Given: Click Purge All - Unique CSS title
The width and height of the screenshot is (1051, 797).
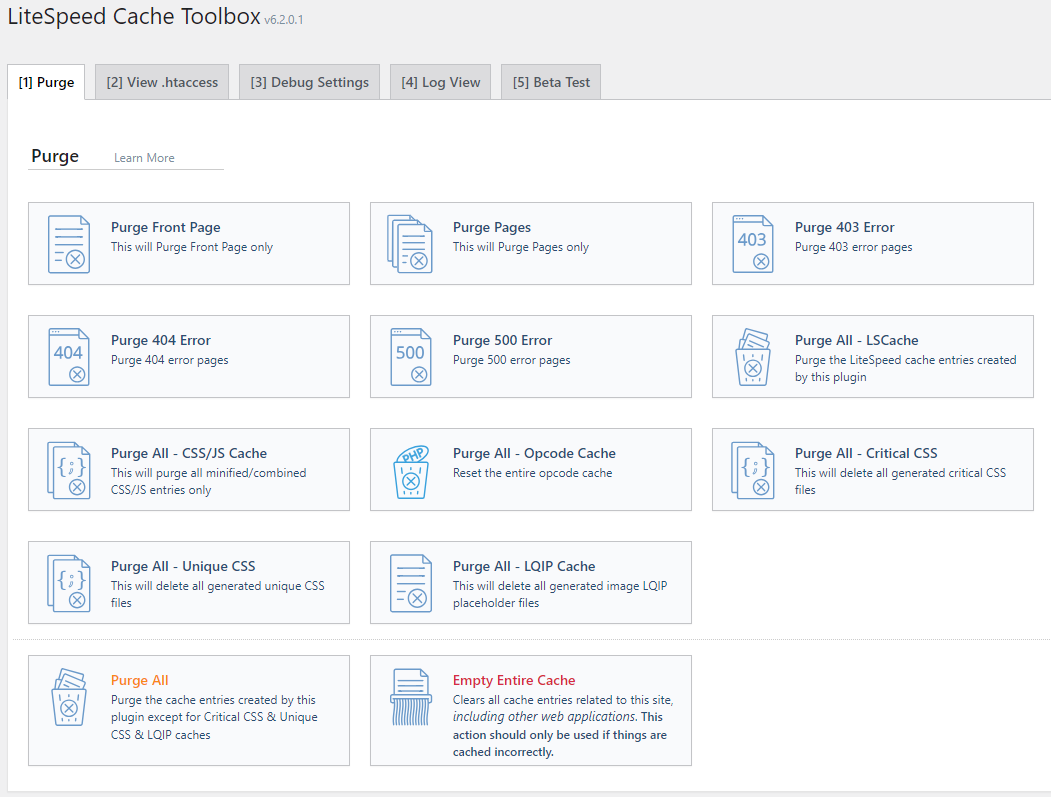Looking at the screenshot, I should pyautogui.click(x=183, y=567).
